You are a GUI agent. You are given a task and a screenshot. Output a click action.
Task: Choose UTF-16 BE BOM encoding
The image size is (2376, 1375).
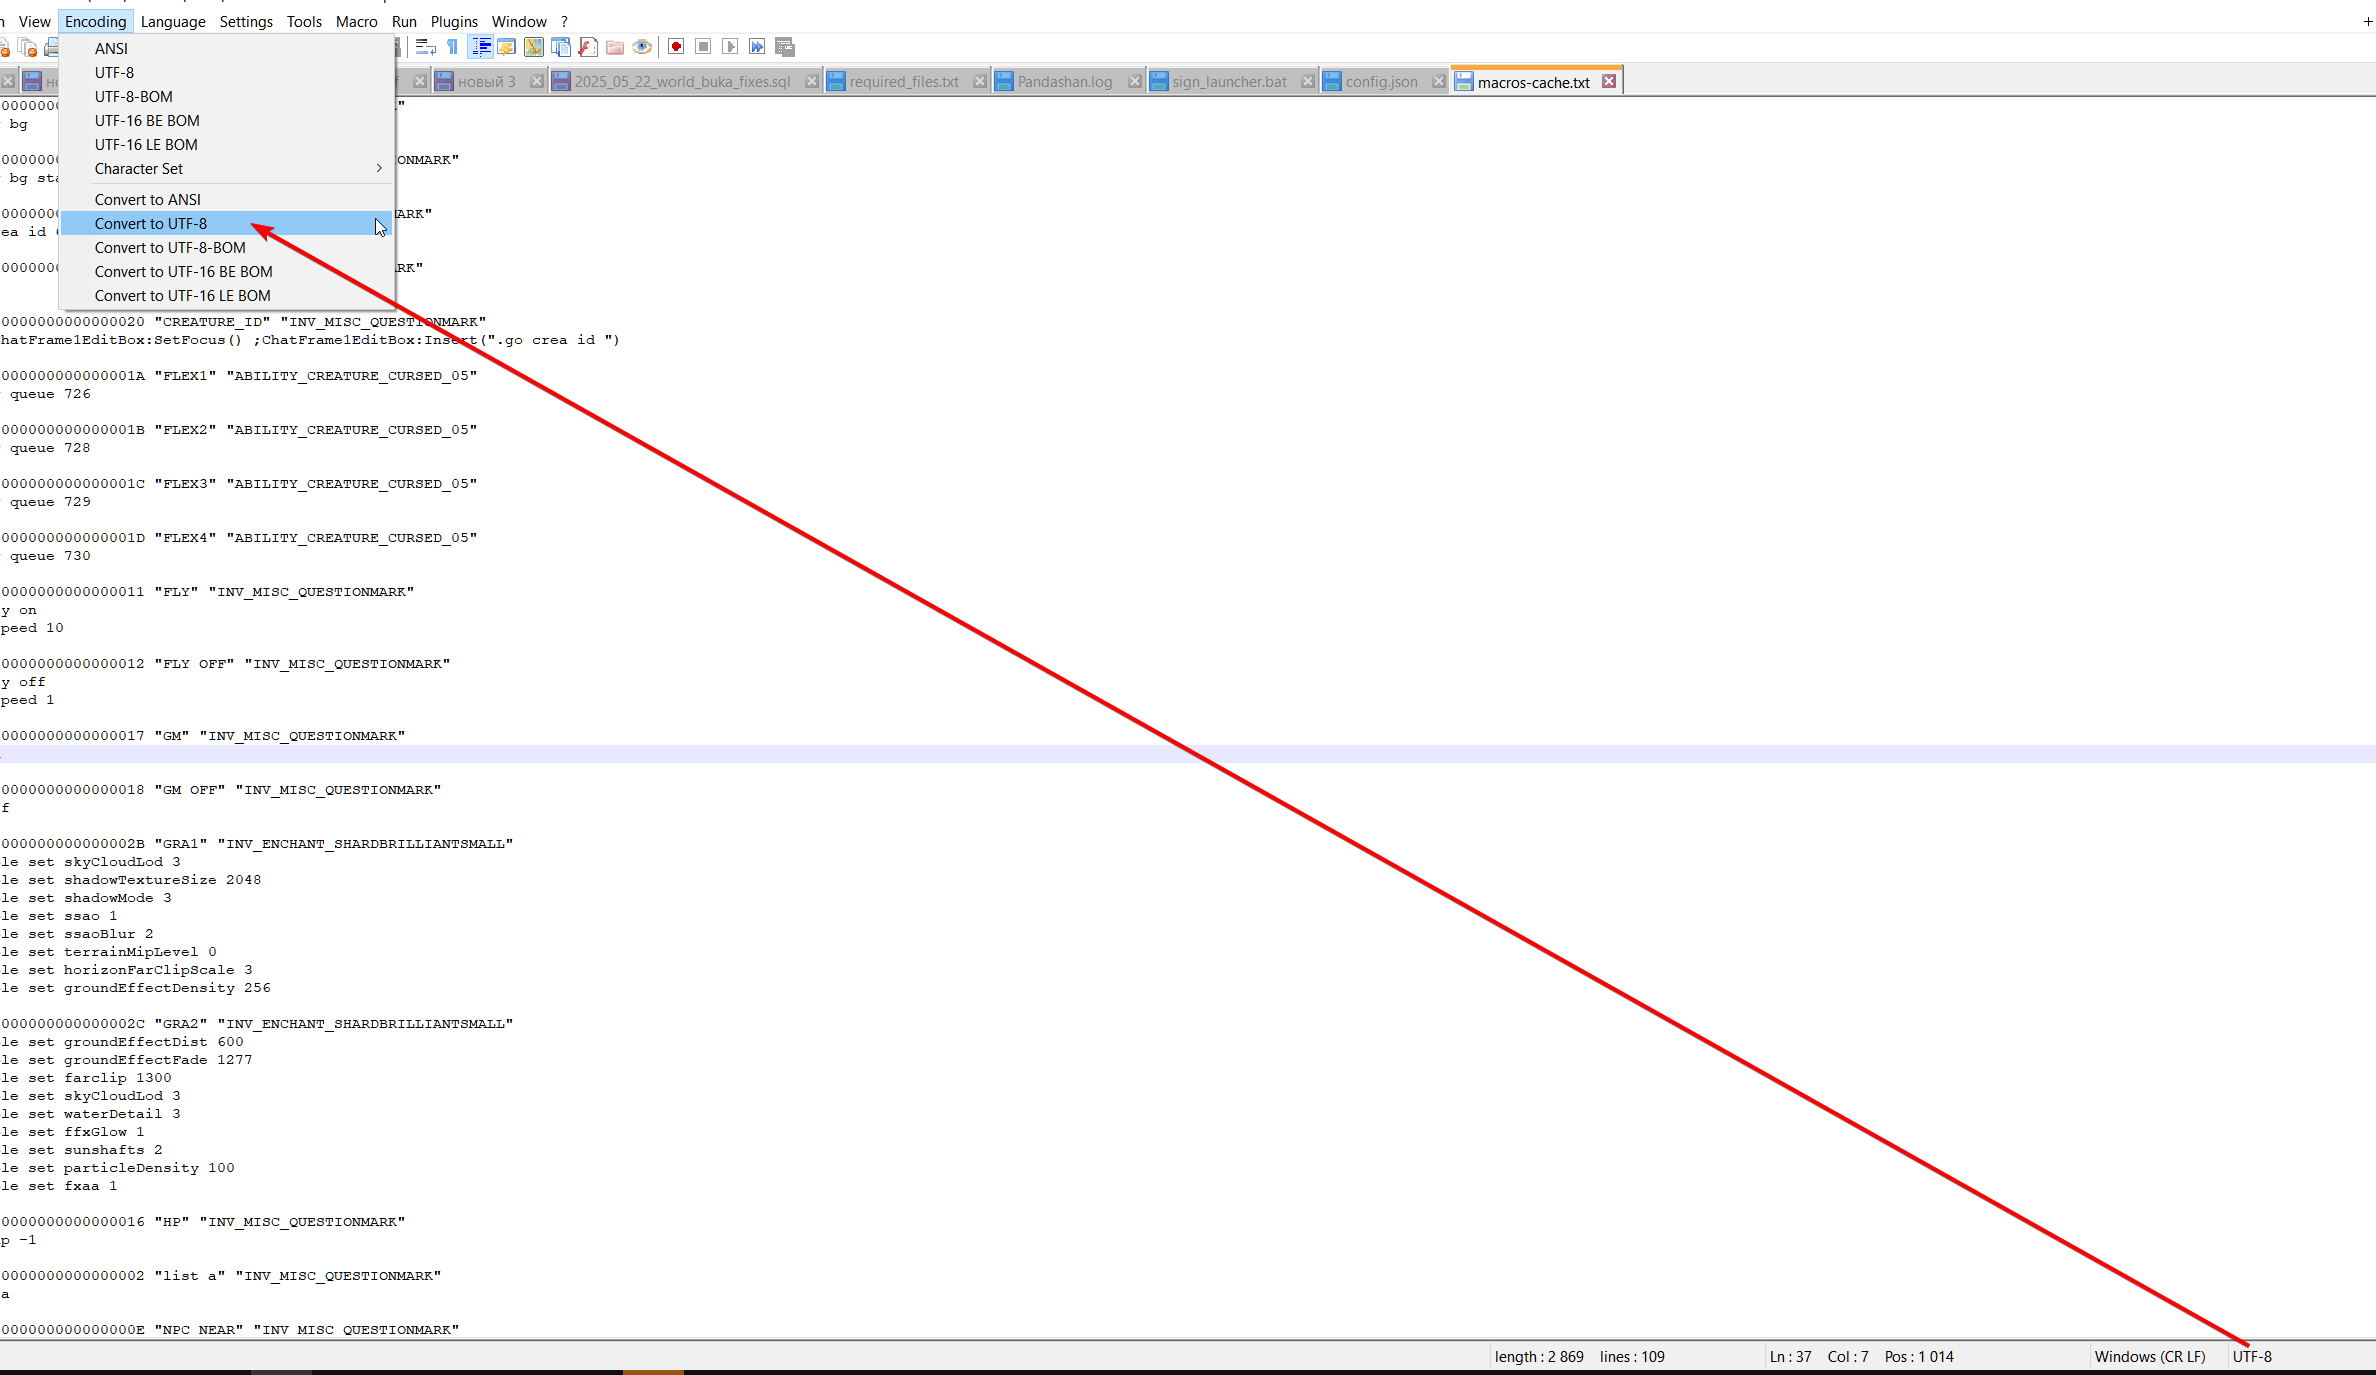tap(227, 120)
